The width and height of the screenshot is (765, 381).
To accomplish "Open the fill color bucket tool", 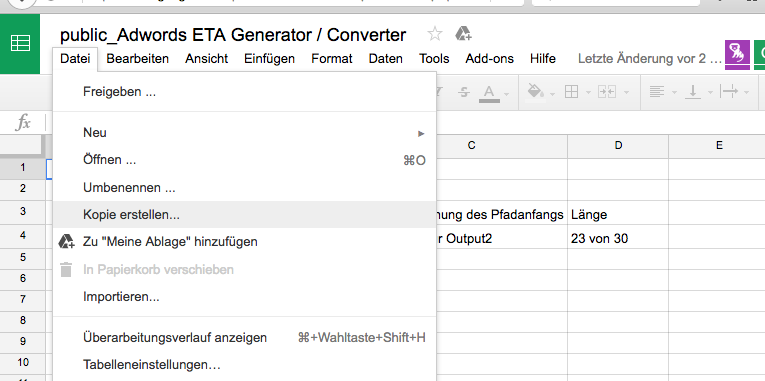I will (x=536, y=91).
